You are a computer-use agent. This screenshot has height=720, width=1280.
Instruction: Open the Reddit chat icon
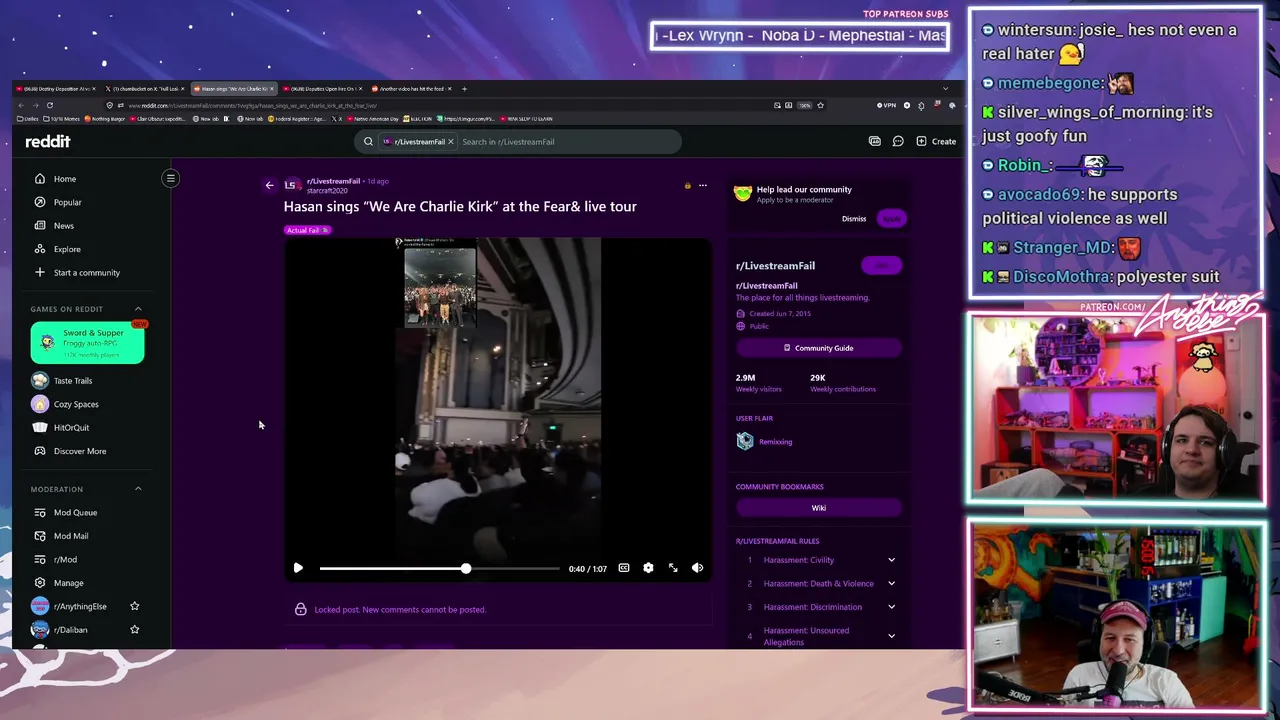click(898, 142)
